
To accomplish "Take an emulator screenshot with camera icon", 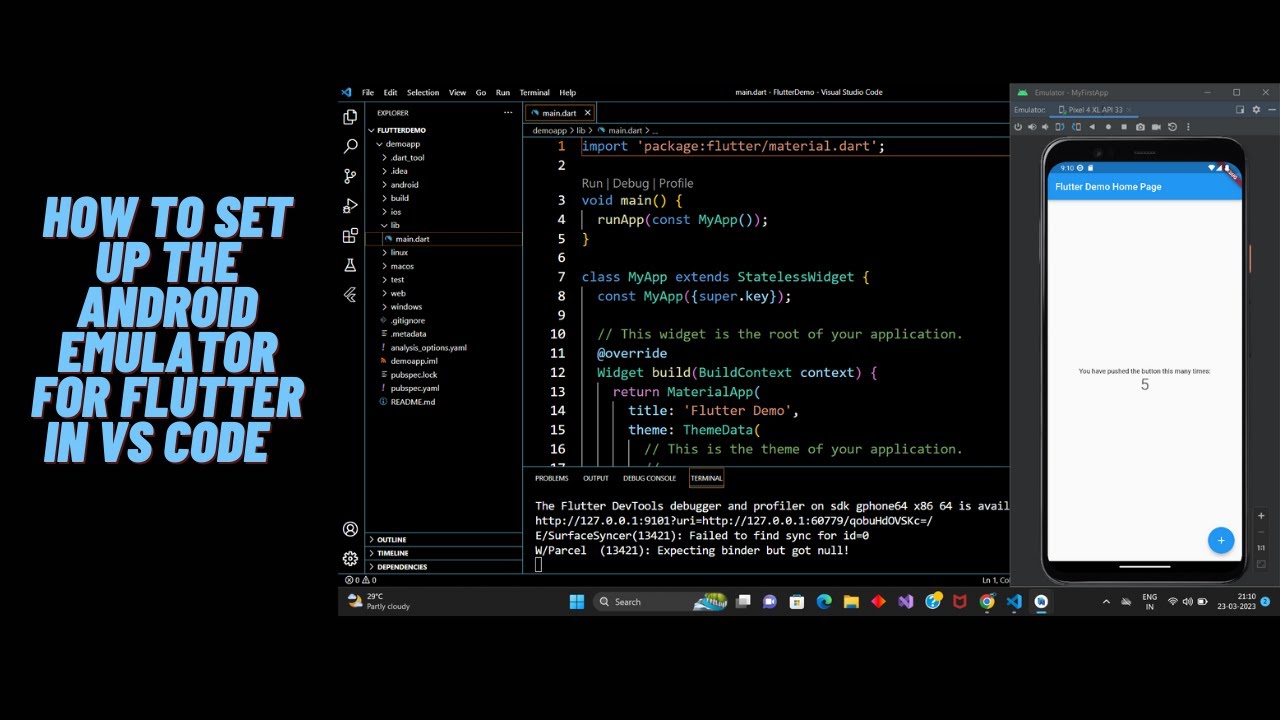I will tap(1140, 127).
